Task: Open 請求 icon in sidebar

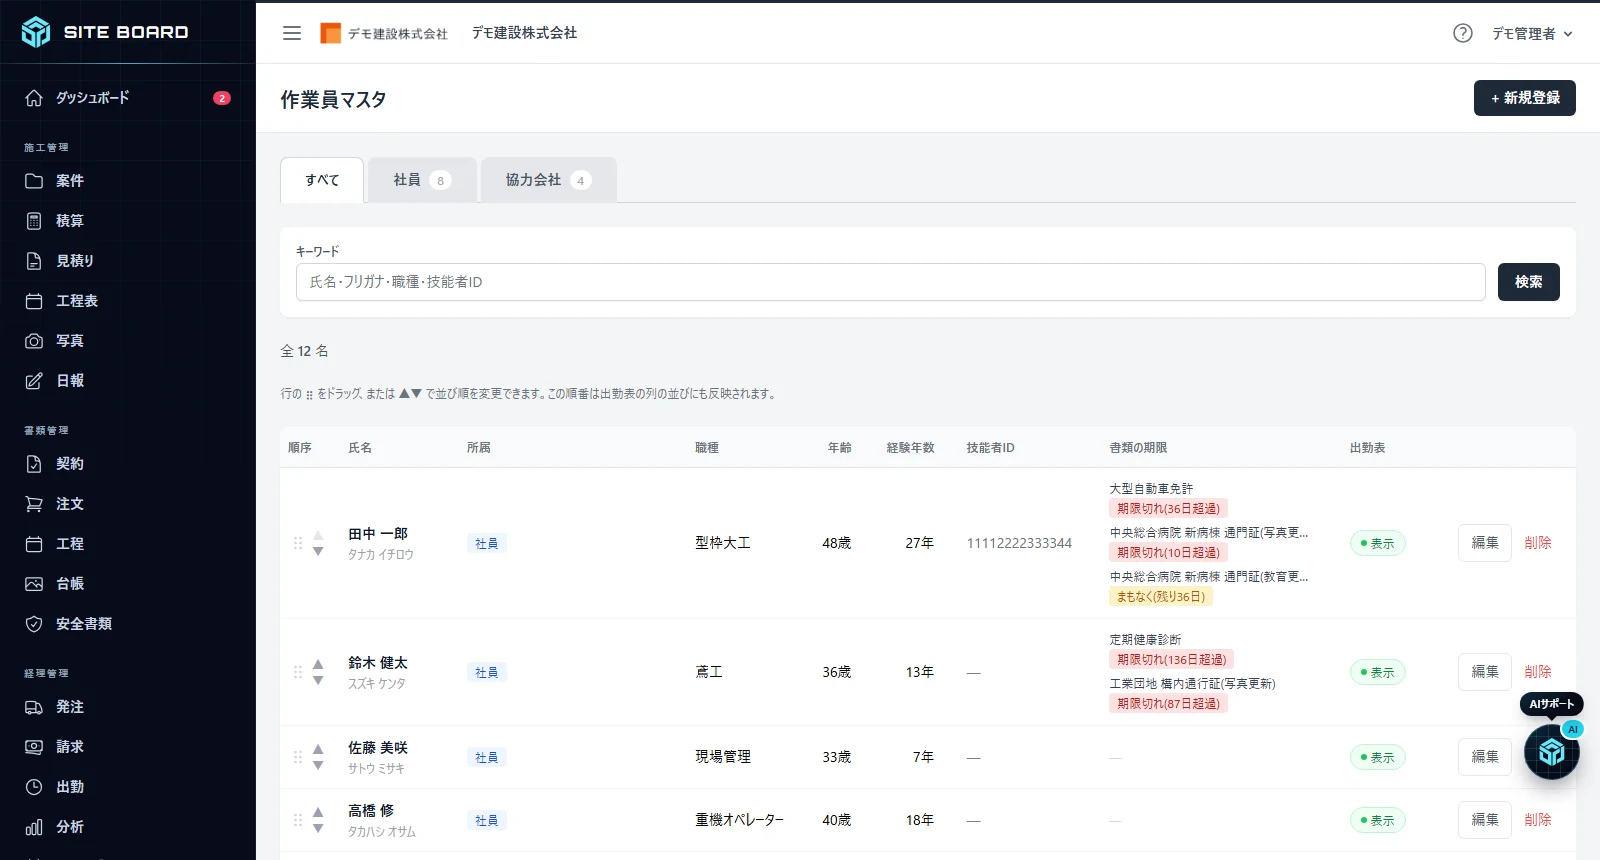Action: [34, 747]
